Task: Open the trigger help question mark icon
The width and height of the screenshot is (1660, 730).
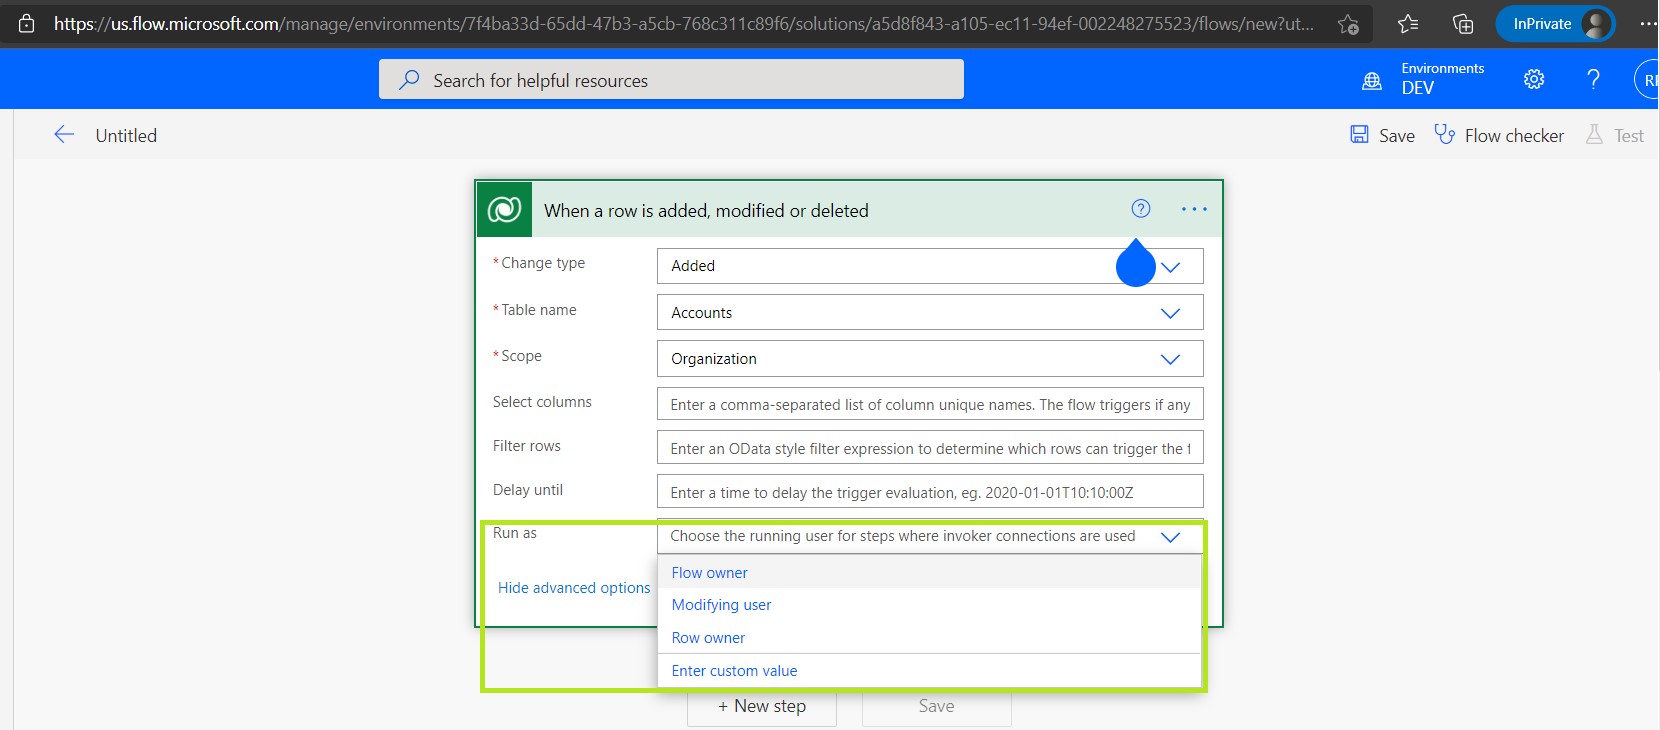Action: coord(1141,209)
